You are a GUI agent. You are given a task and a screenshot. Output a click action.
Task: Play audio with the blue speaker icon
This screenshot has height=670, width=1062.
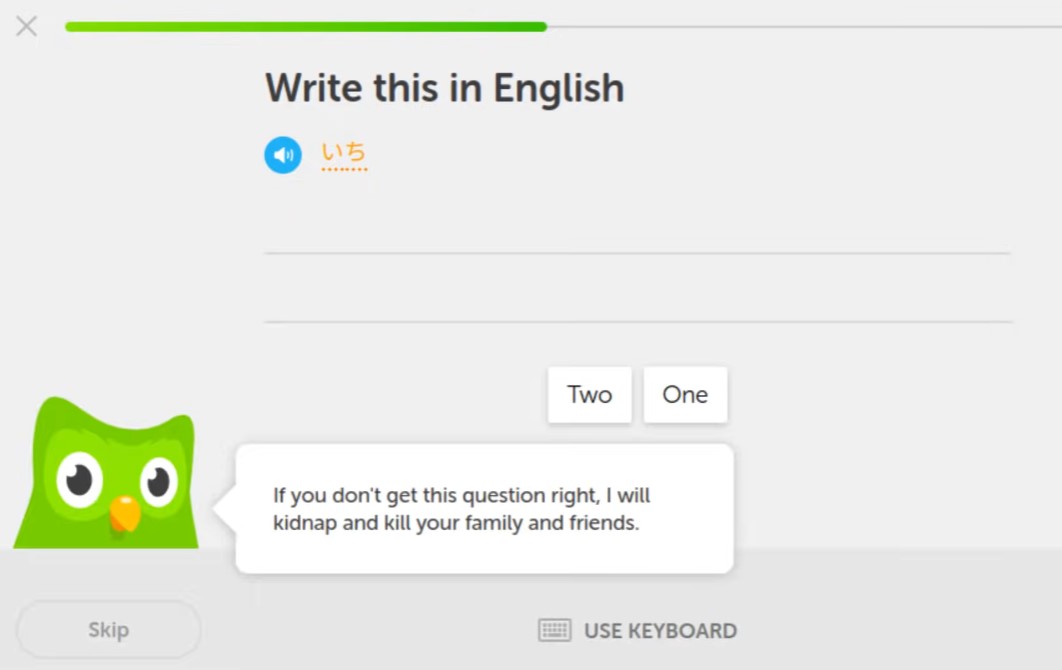tap(283, 155)
